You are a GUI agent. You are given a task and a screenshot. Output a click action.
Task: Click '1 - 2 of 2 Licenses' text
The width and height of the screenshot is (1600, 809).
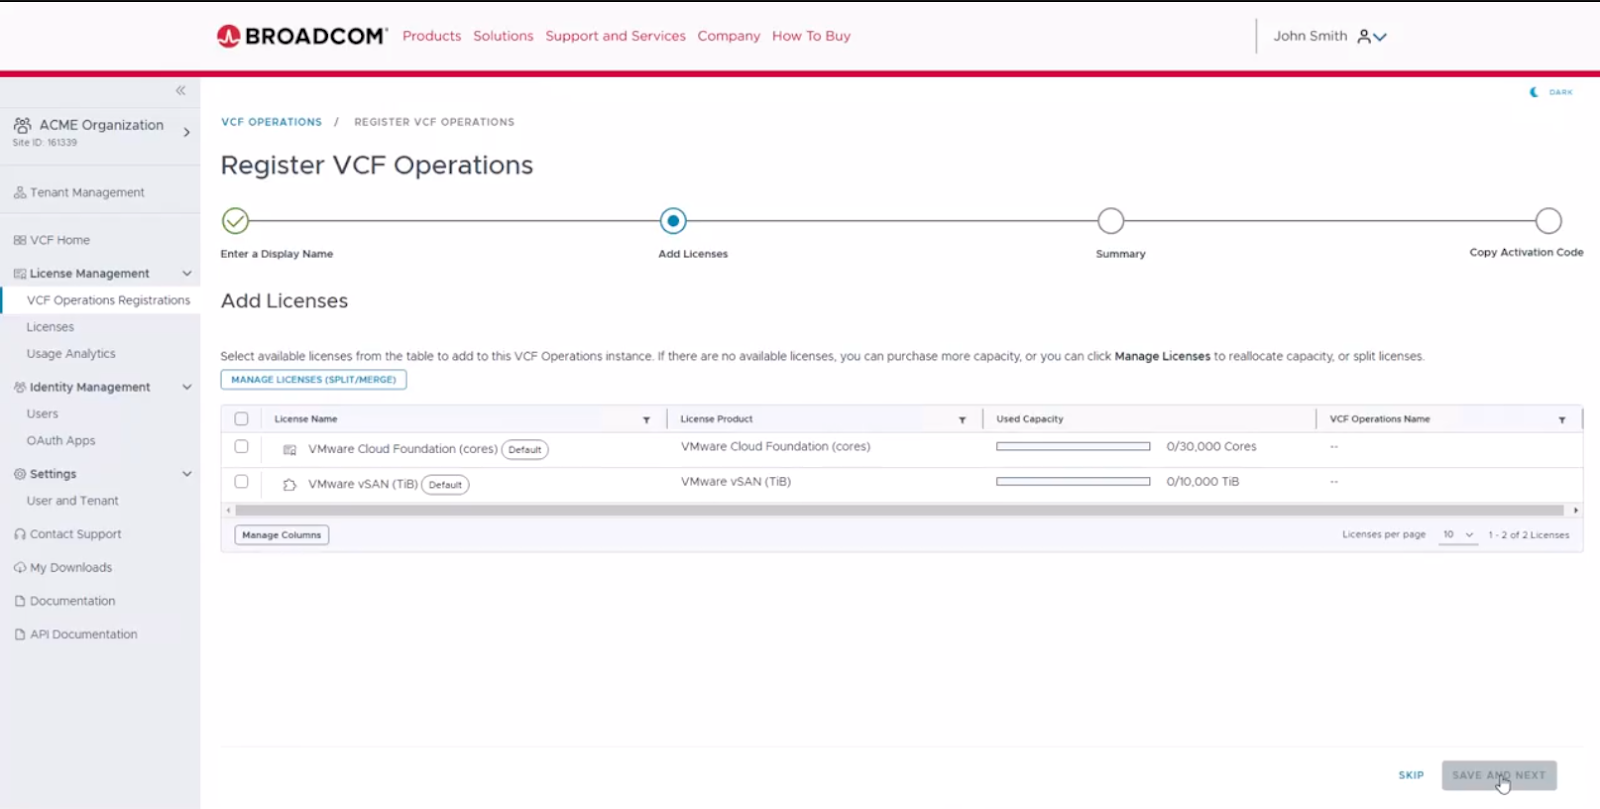[x=1528, y=535]
